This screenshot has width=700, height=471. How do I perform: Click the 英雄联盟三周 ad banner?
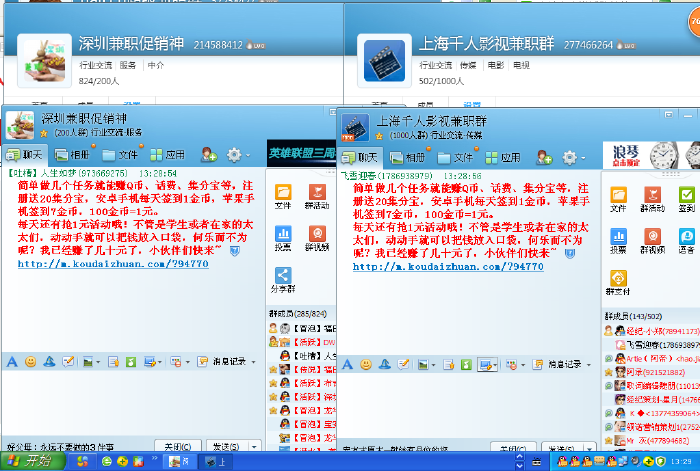(302, 153)
